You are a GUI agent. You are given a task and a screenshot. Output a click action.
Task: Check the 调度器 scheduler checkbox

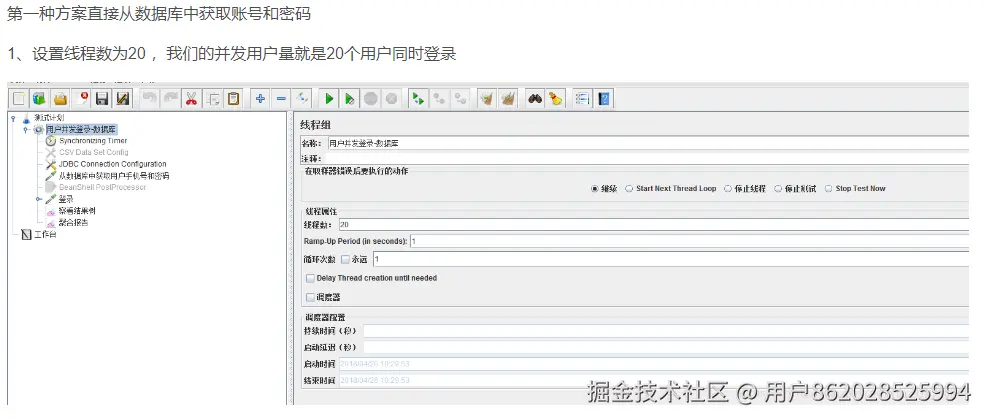[310, 297]
